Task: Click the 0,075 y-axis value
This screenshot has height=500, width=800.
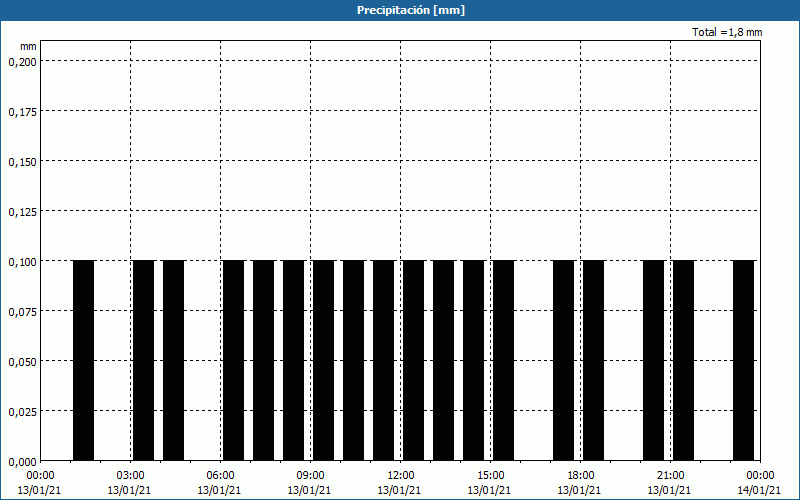Action: click(x=22, y=312)
